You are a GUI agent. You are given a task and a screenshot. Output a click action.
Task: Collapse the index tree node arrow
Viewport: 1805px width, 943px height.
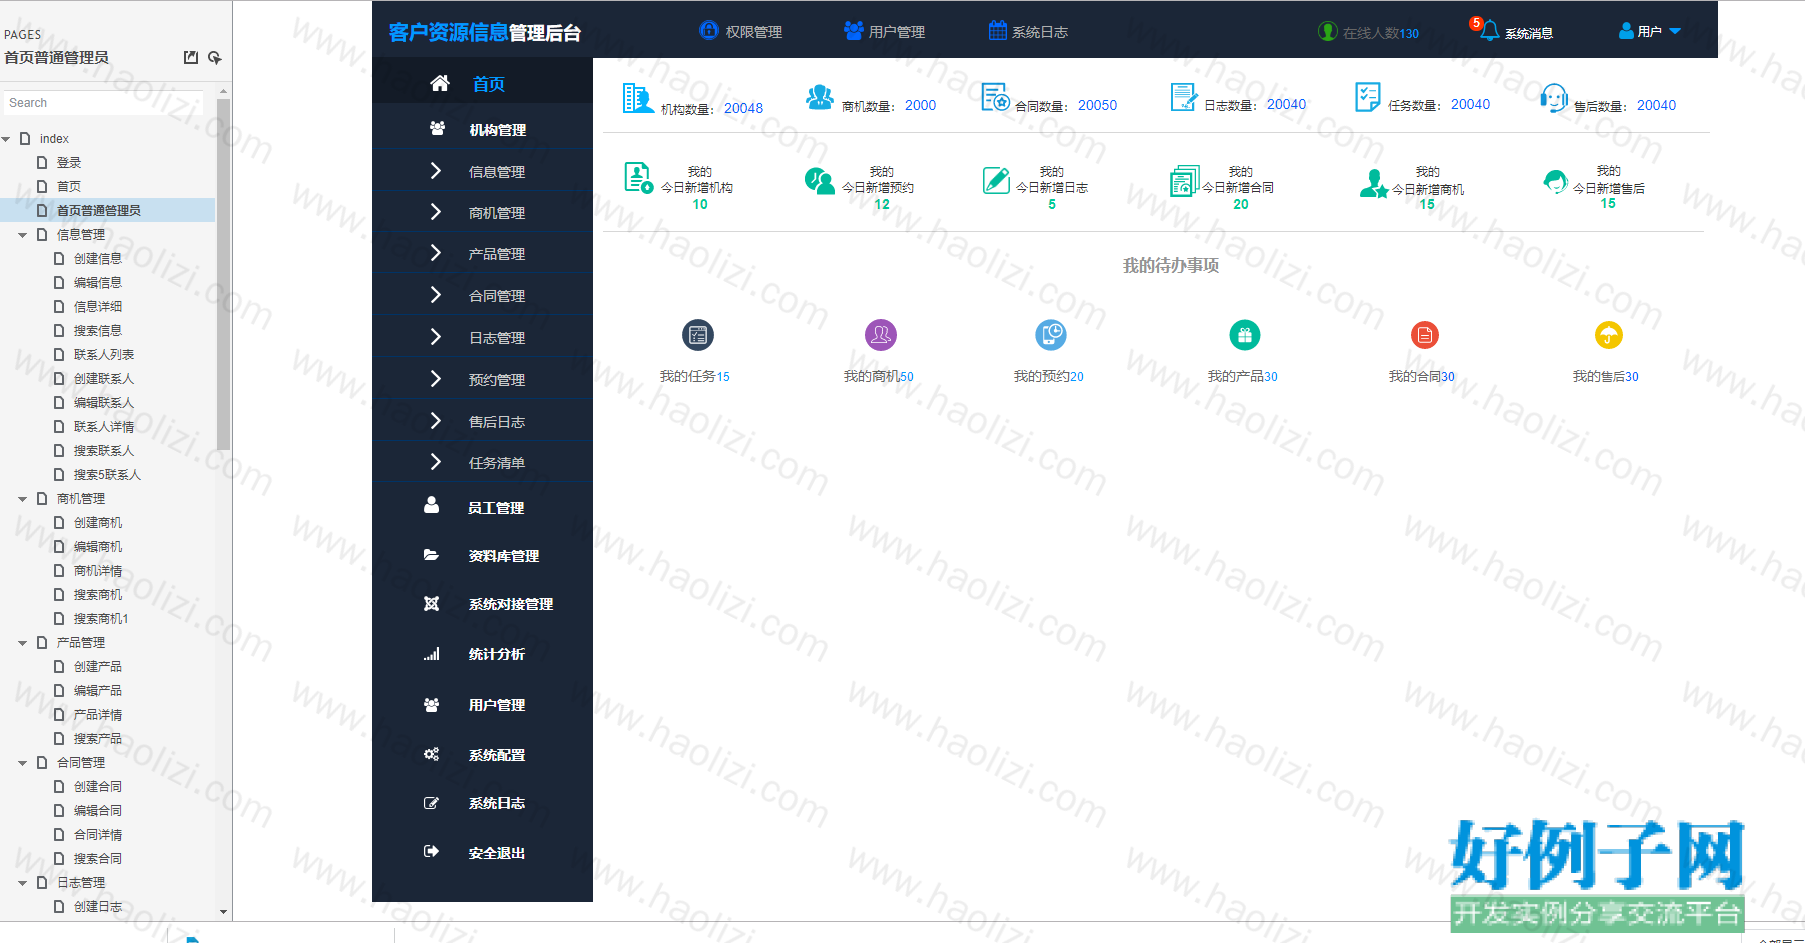pyautogui.click(x=6, y=139)
